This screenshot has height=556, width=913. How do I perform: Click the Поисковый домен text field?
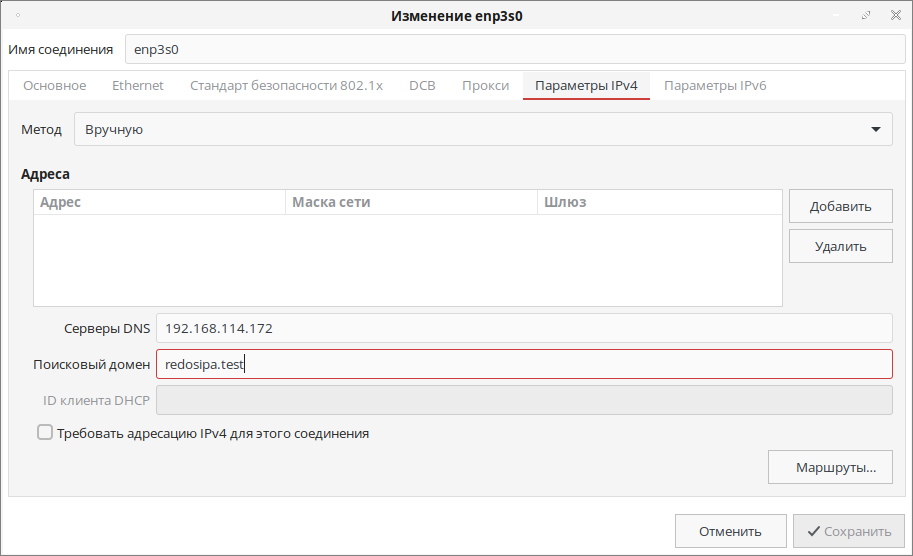coord(523,364)
